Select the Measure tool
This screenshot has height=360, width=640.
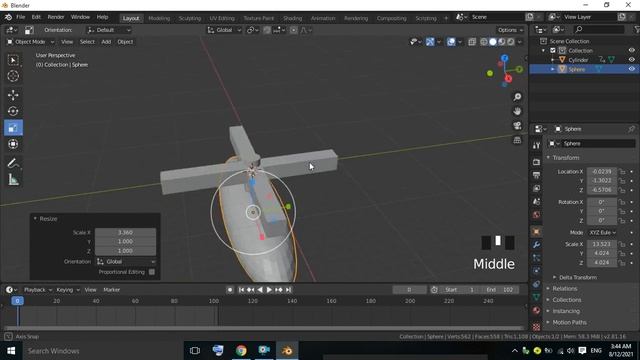click(x=13, y=180)
